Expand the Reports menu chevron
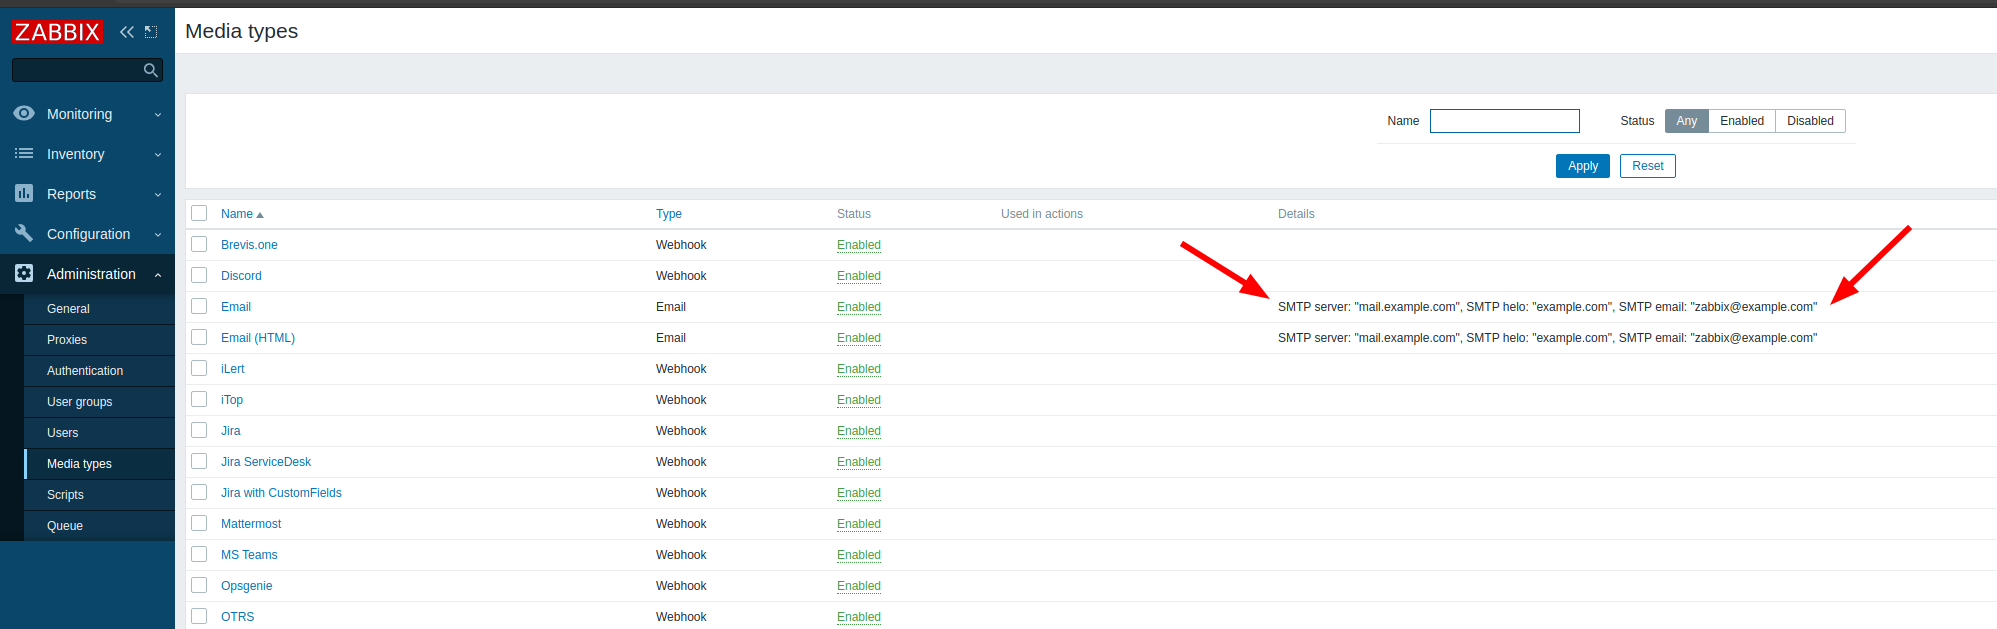 tap(158, 195)
